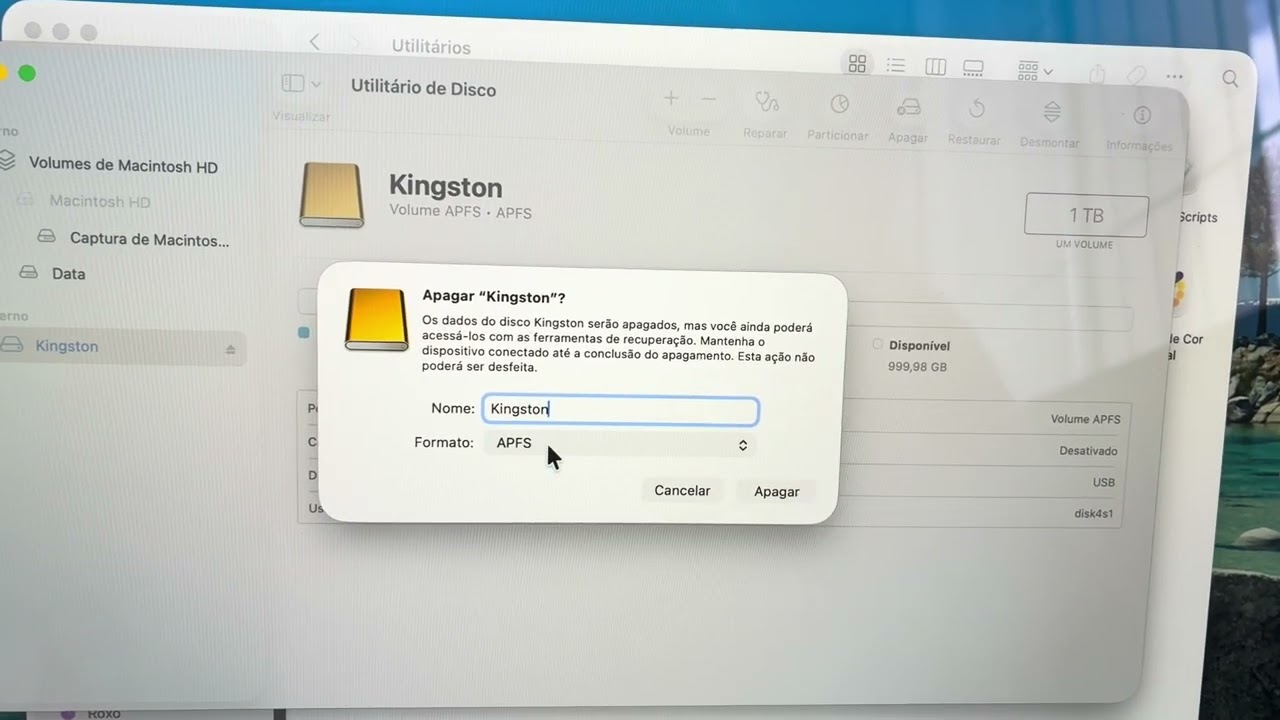Click the Reparar first aid icon
The image size is (1280, 720).
(766, 102)
